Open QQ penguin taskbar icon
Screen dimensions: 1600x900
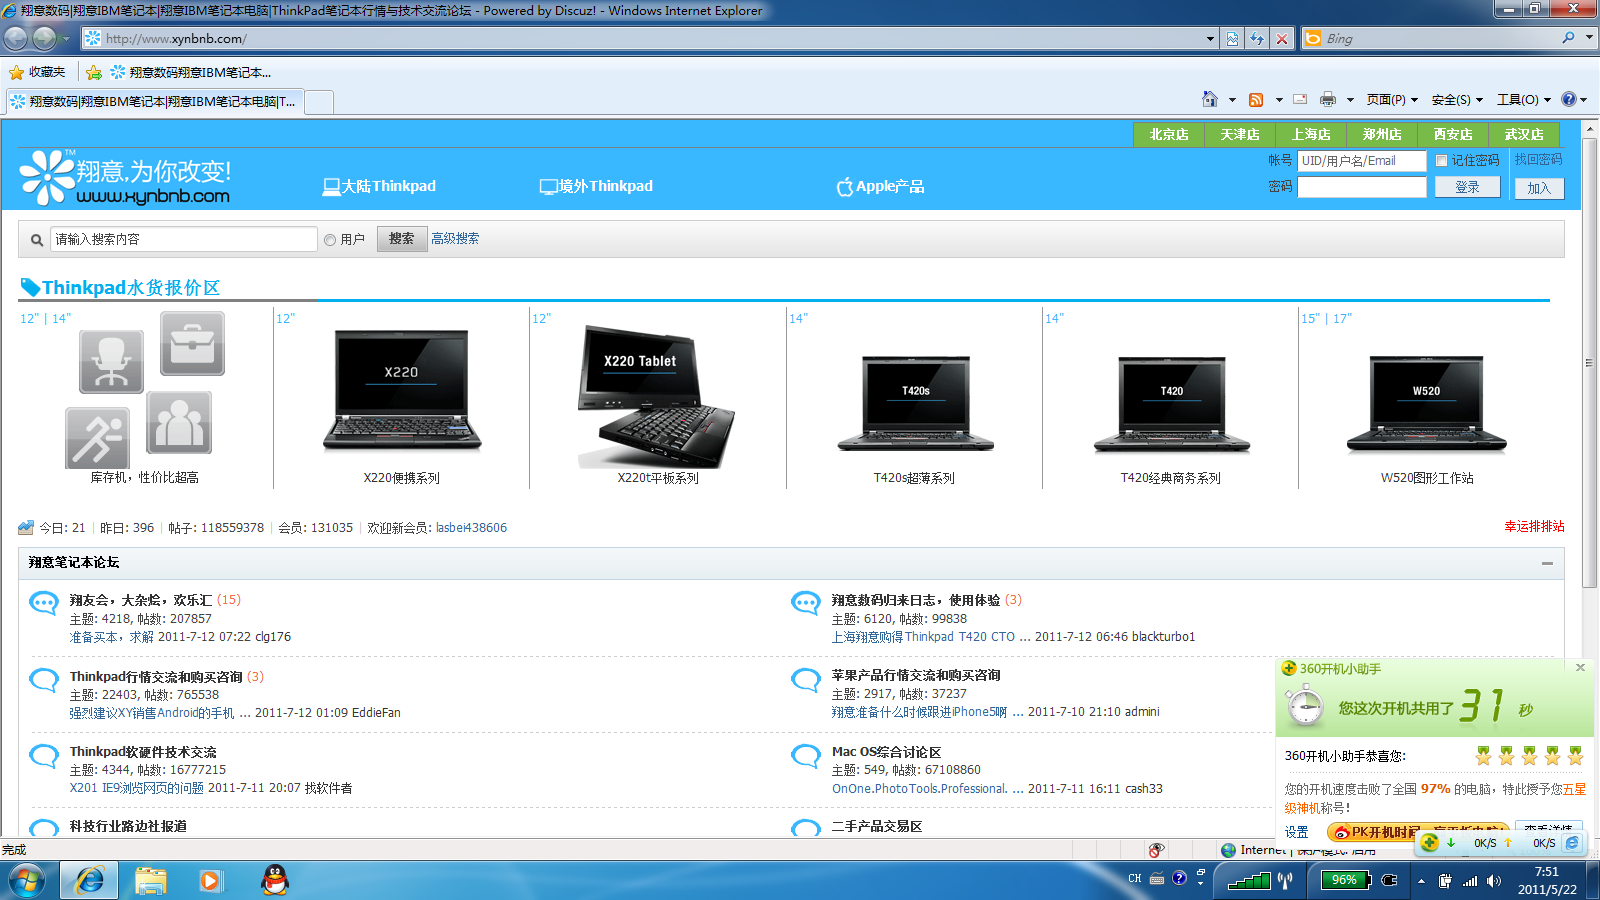(x=274, y=880)
